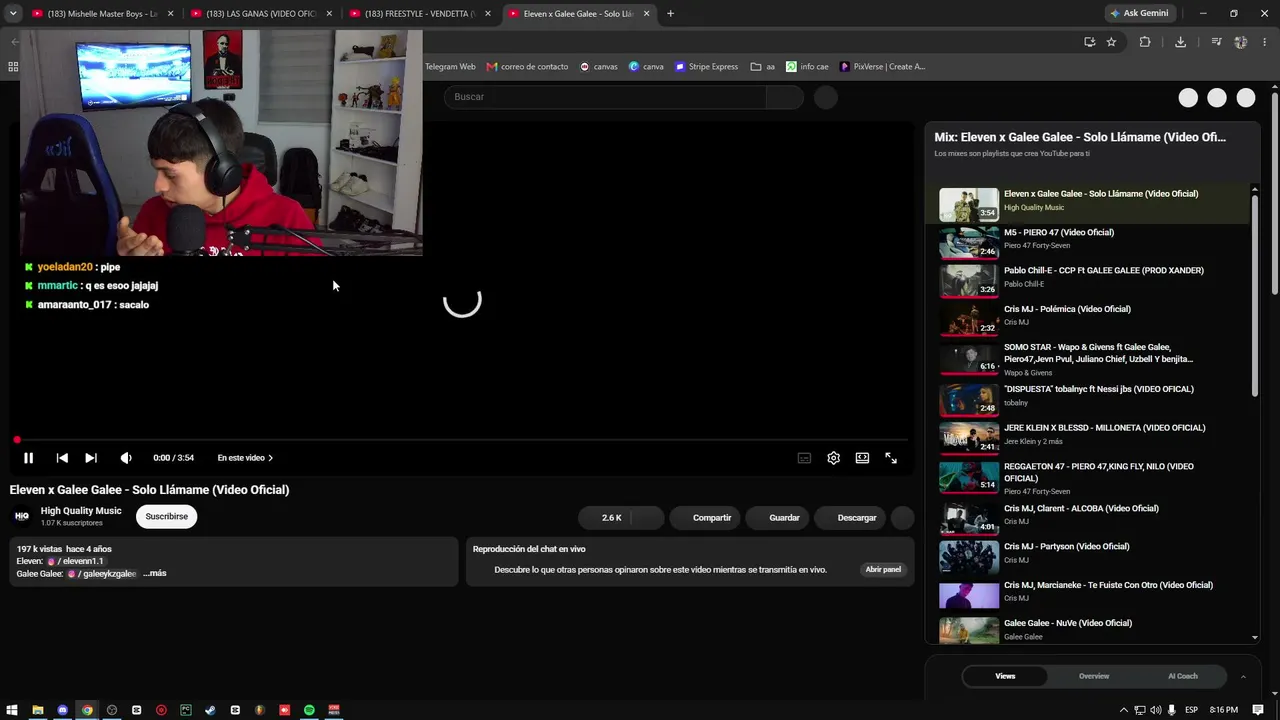The image size is (1280, 720).
Task: Go to previous video in playlist
Action: click(62, 458)
